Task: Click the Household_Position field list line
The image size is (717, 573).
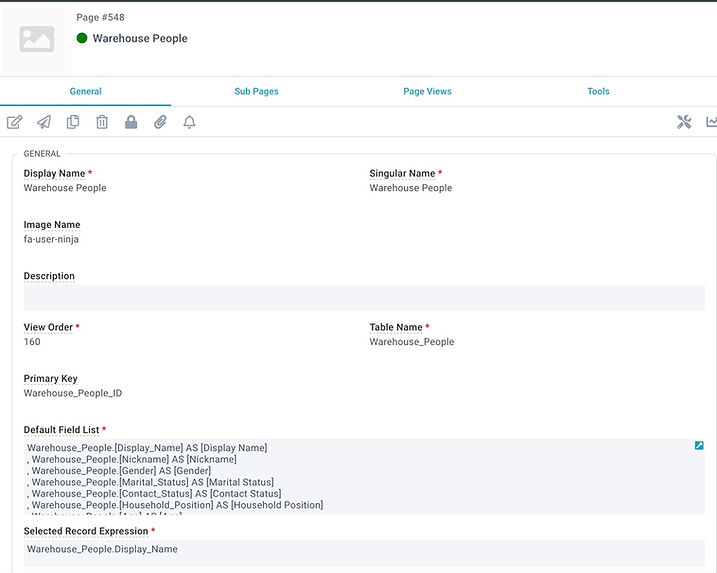Action: (x=175, y=505)
